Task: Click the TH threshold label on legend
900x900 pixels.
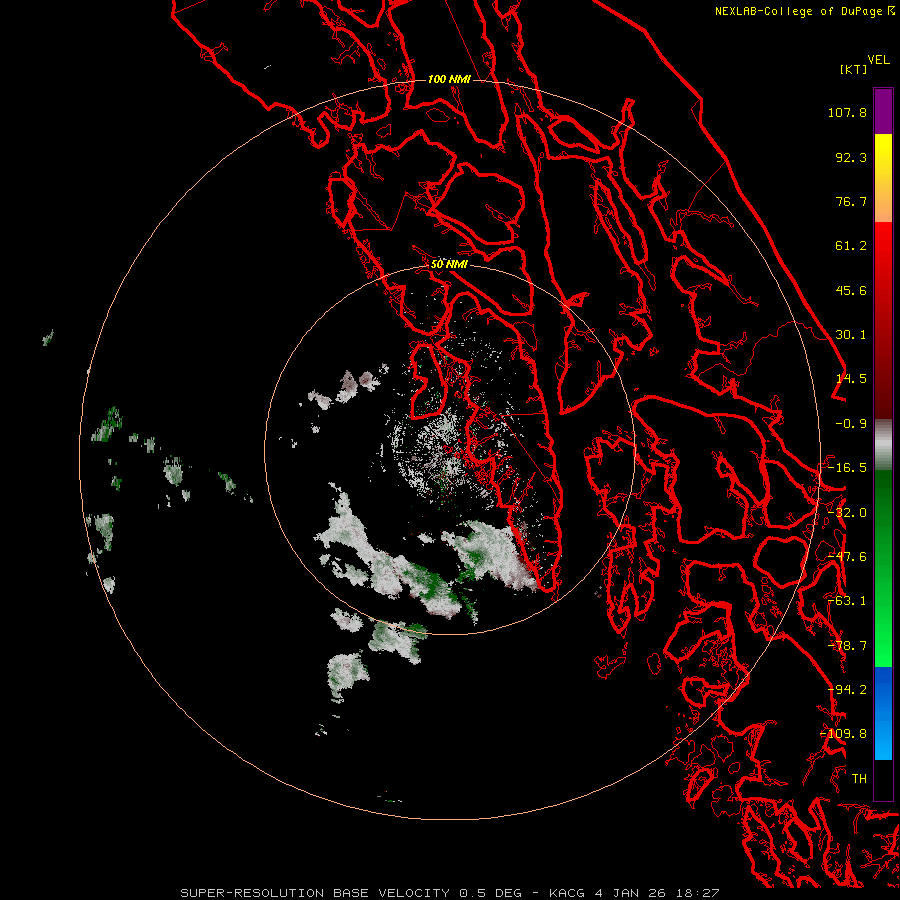Action: (859, 779)
